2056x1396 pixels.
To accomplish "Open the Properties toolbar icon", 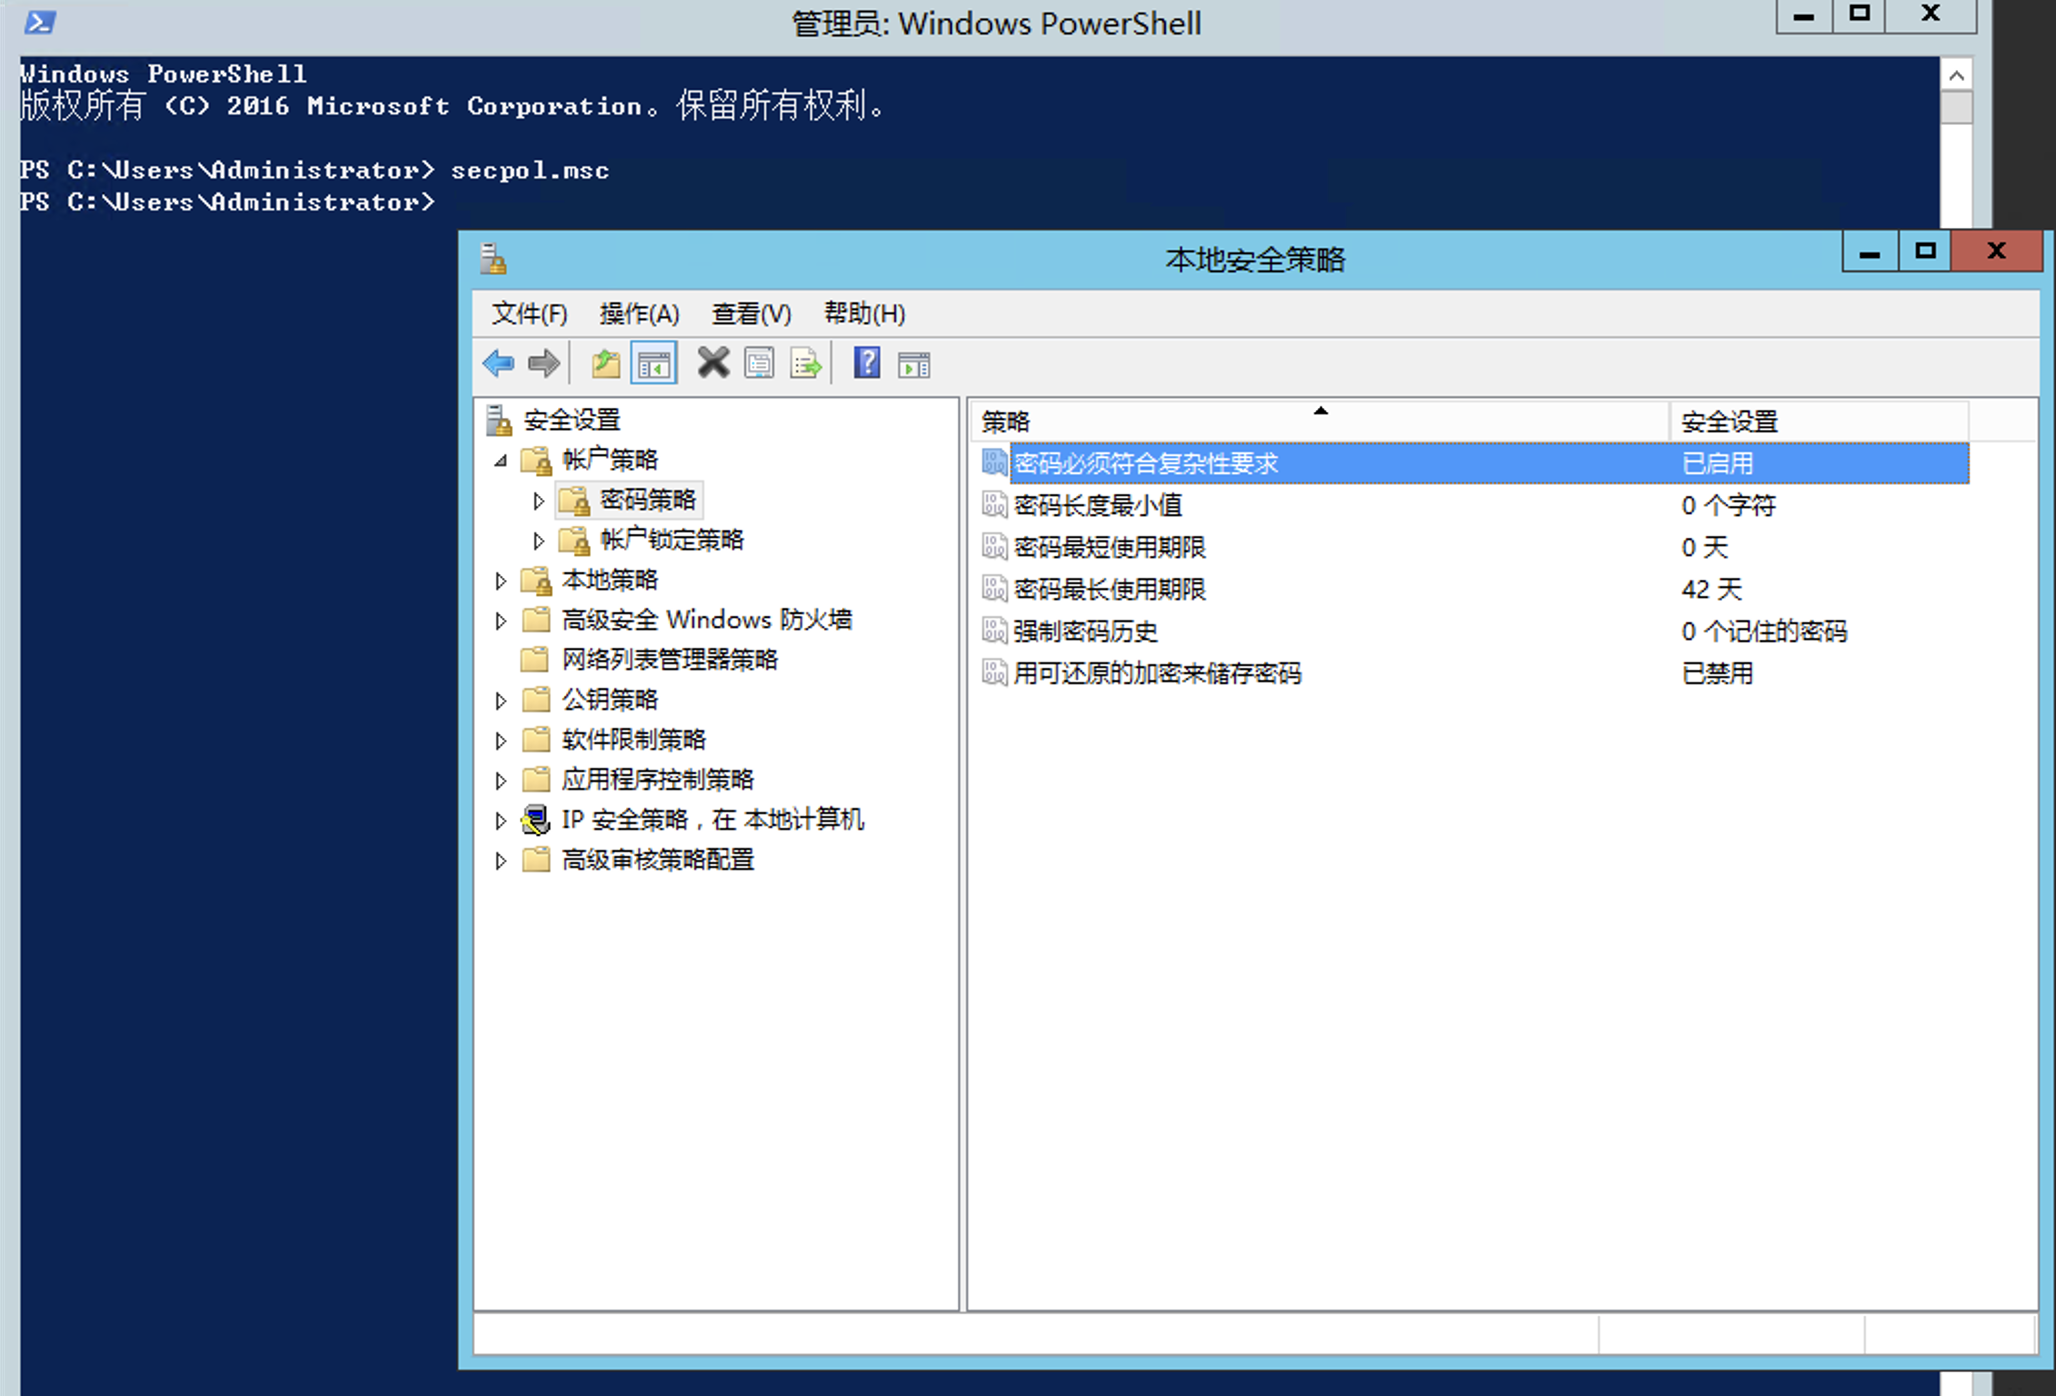I will point(759,364).
